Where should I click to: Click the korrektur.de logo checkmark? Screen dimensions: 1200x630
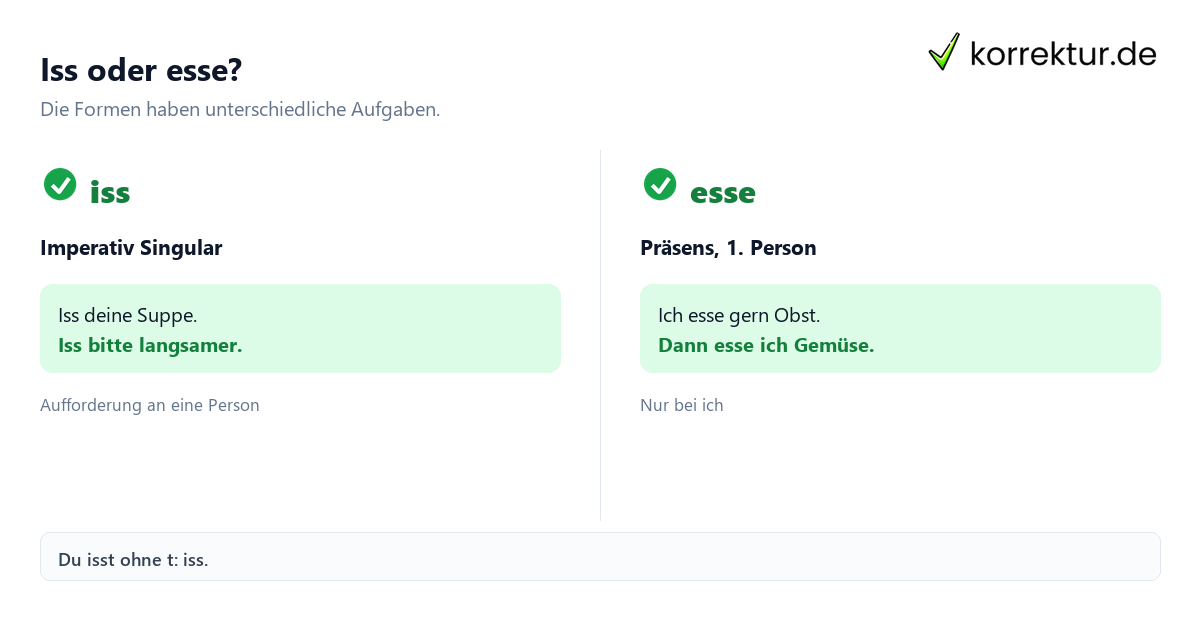point(944,52)
